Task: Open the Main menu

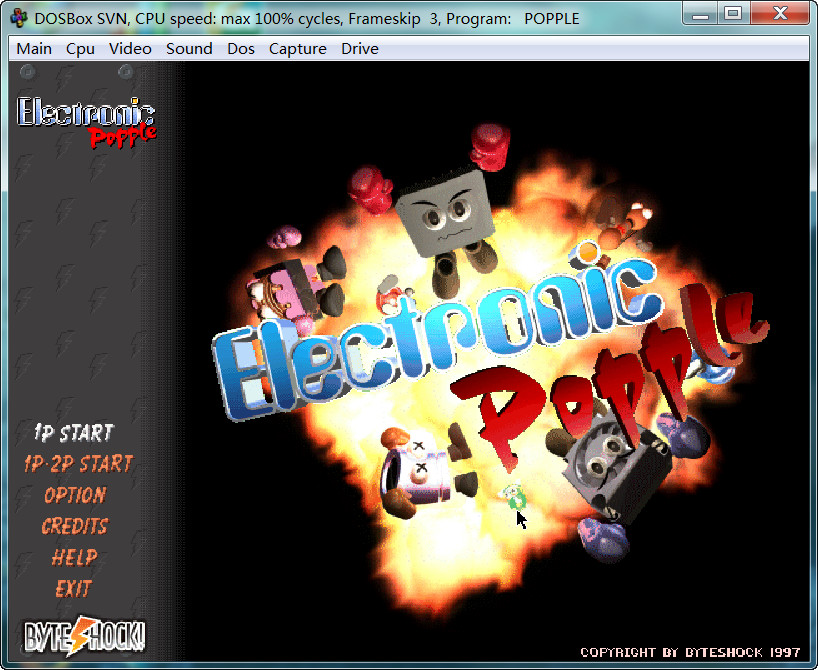Action: pos(34,48)
